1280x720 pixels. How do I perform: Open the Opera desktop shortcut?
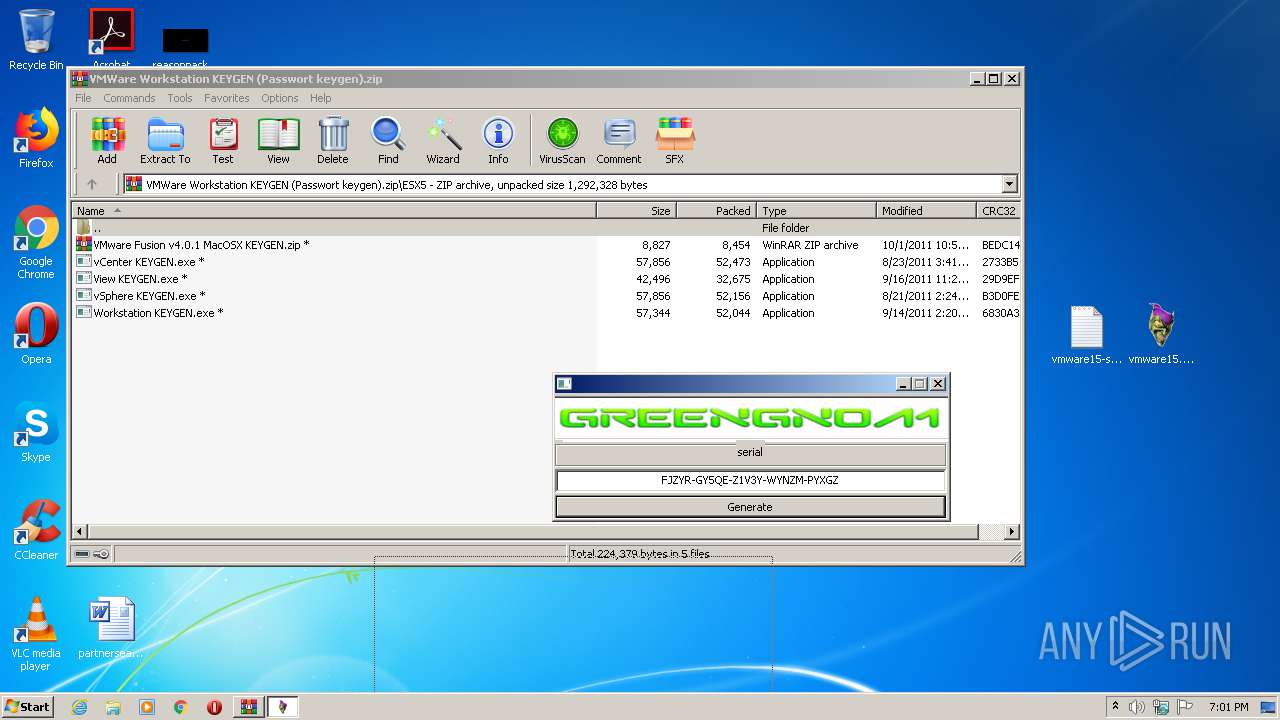click(36, 334)
